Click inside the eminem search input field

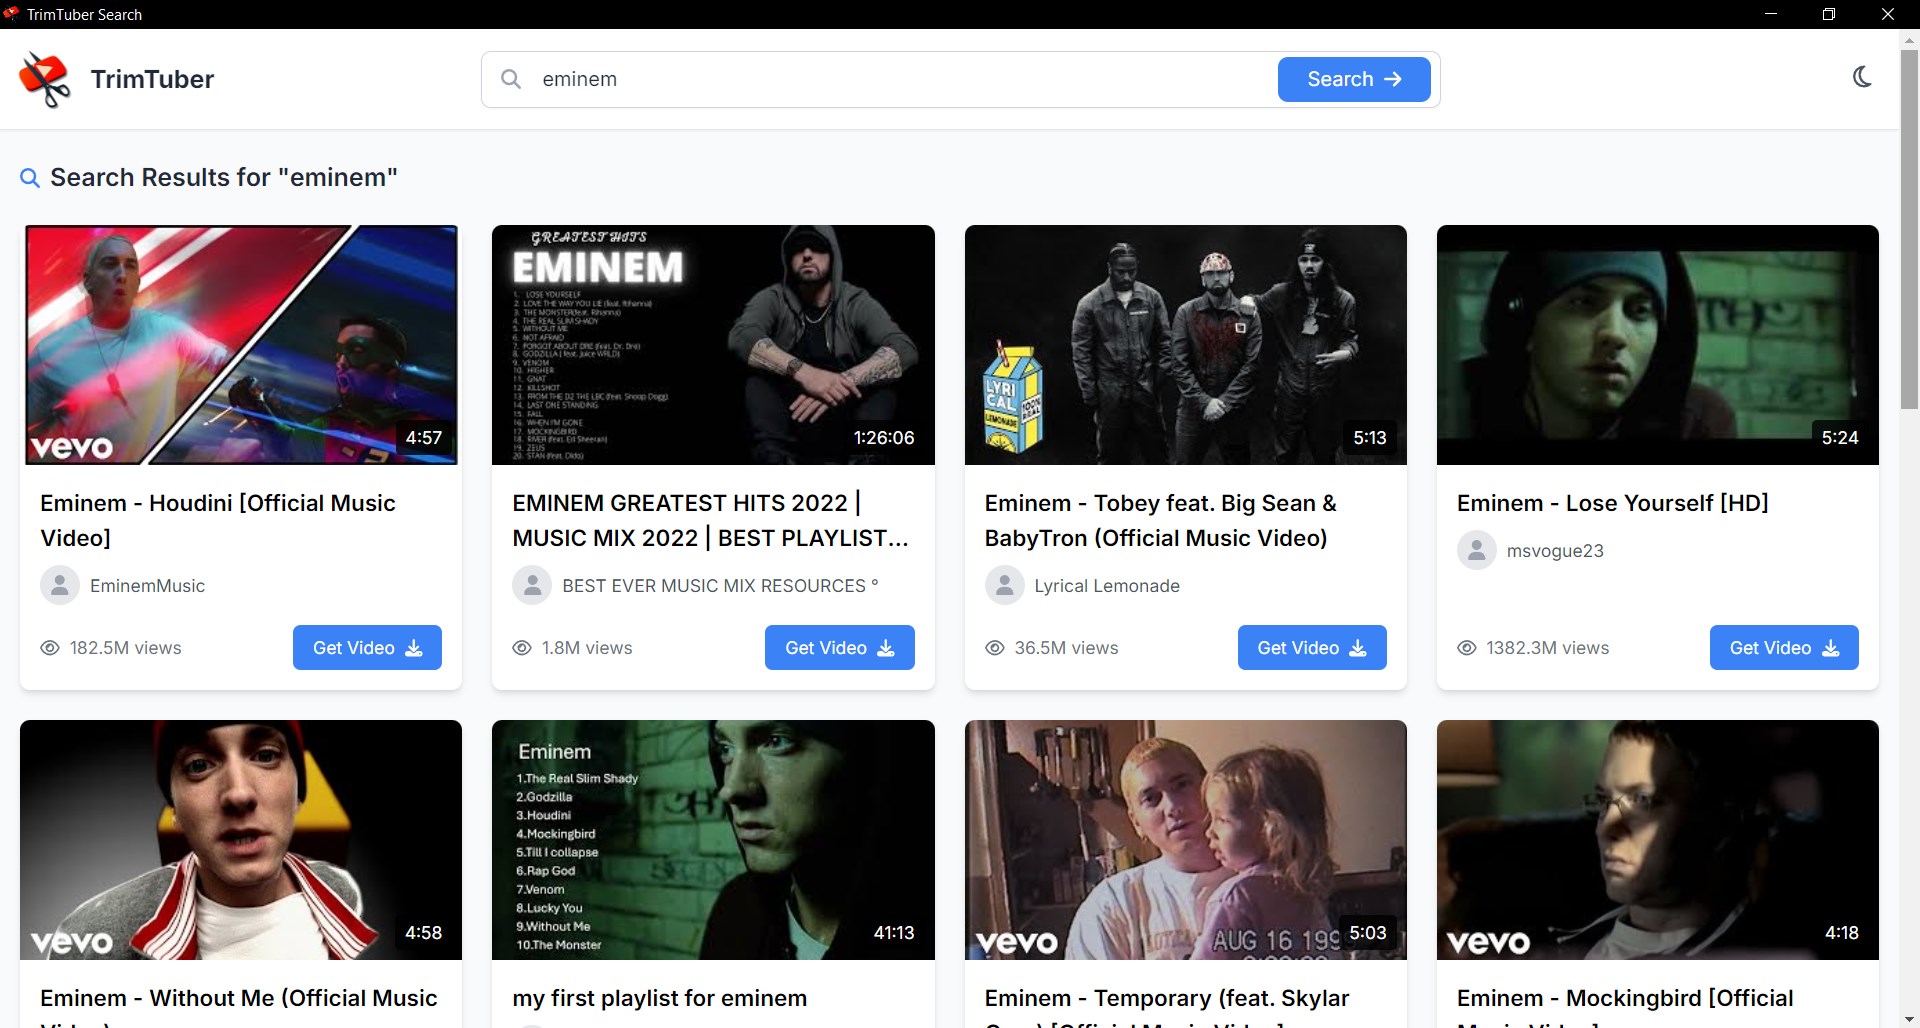pyautogui.click(x=900, y=79)
